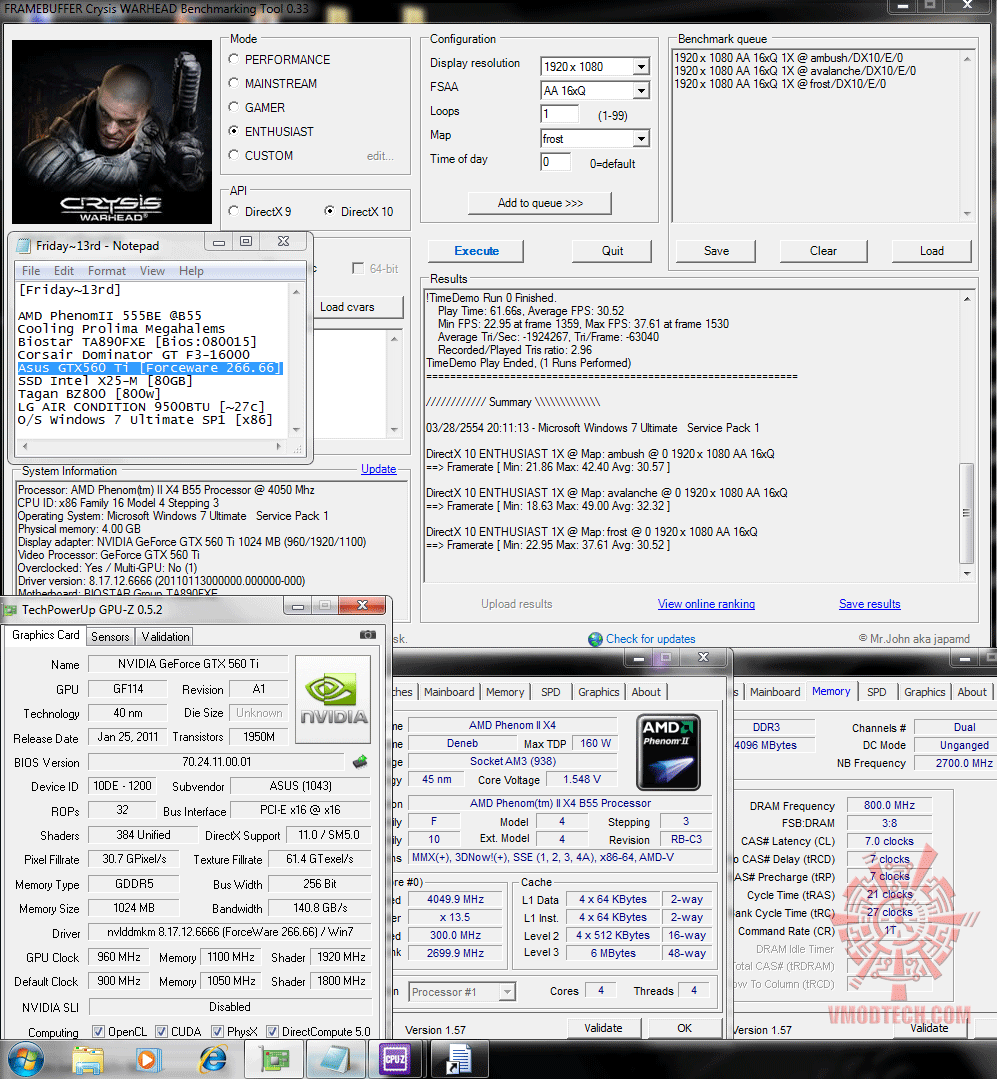Toggle the CUDA checkbox in GPU-Z
Image resolution: width=997 pixels, height=1079 pixels.
pyautogui.click(x=161, y=1032)
